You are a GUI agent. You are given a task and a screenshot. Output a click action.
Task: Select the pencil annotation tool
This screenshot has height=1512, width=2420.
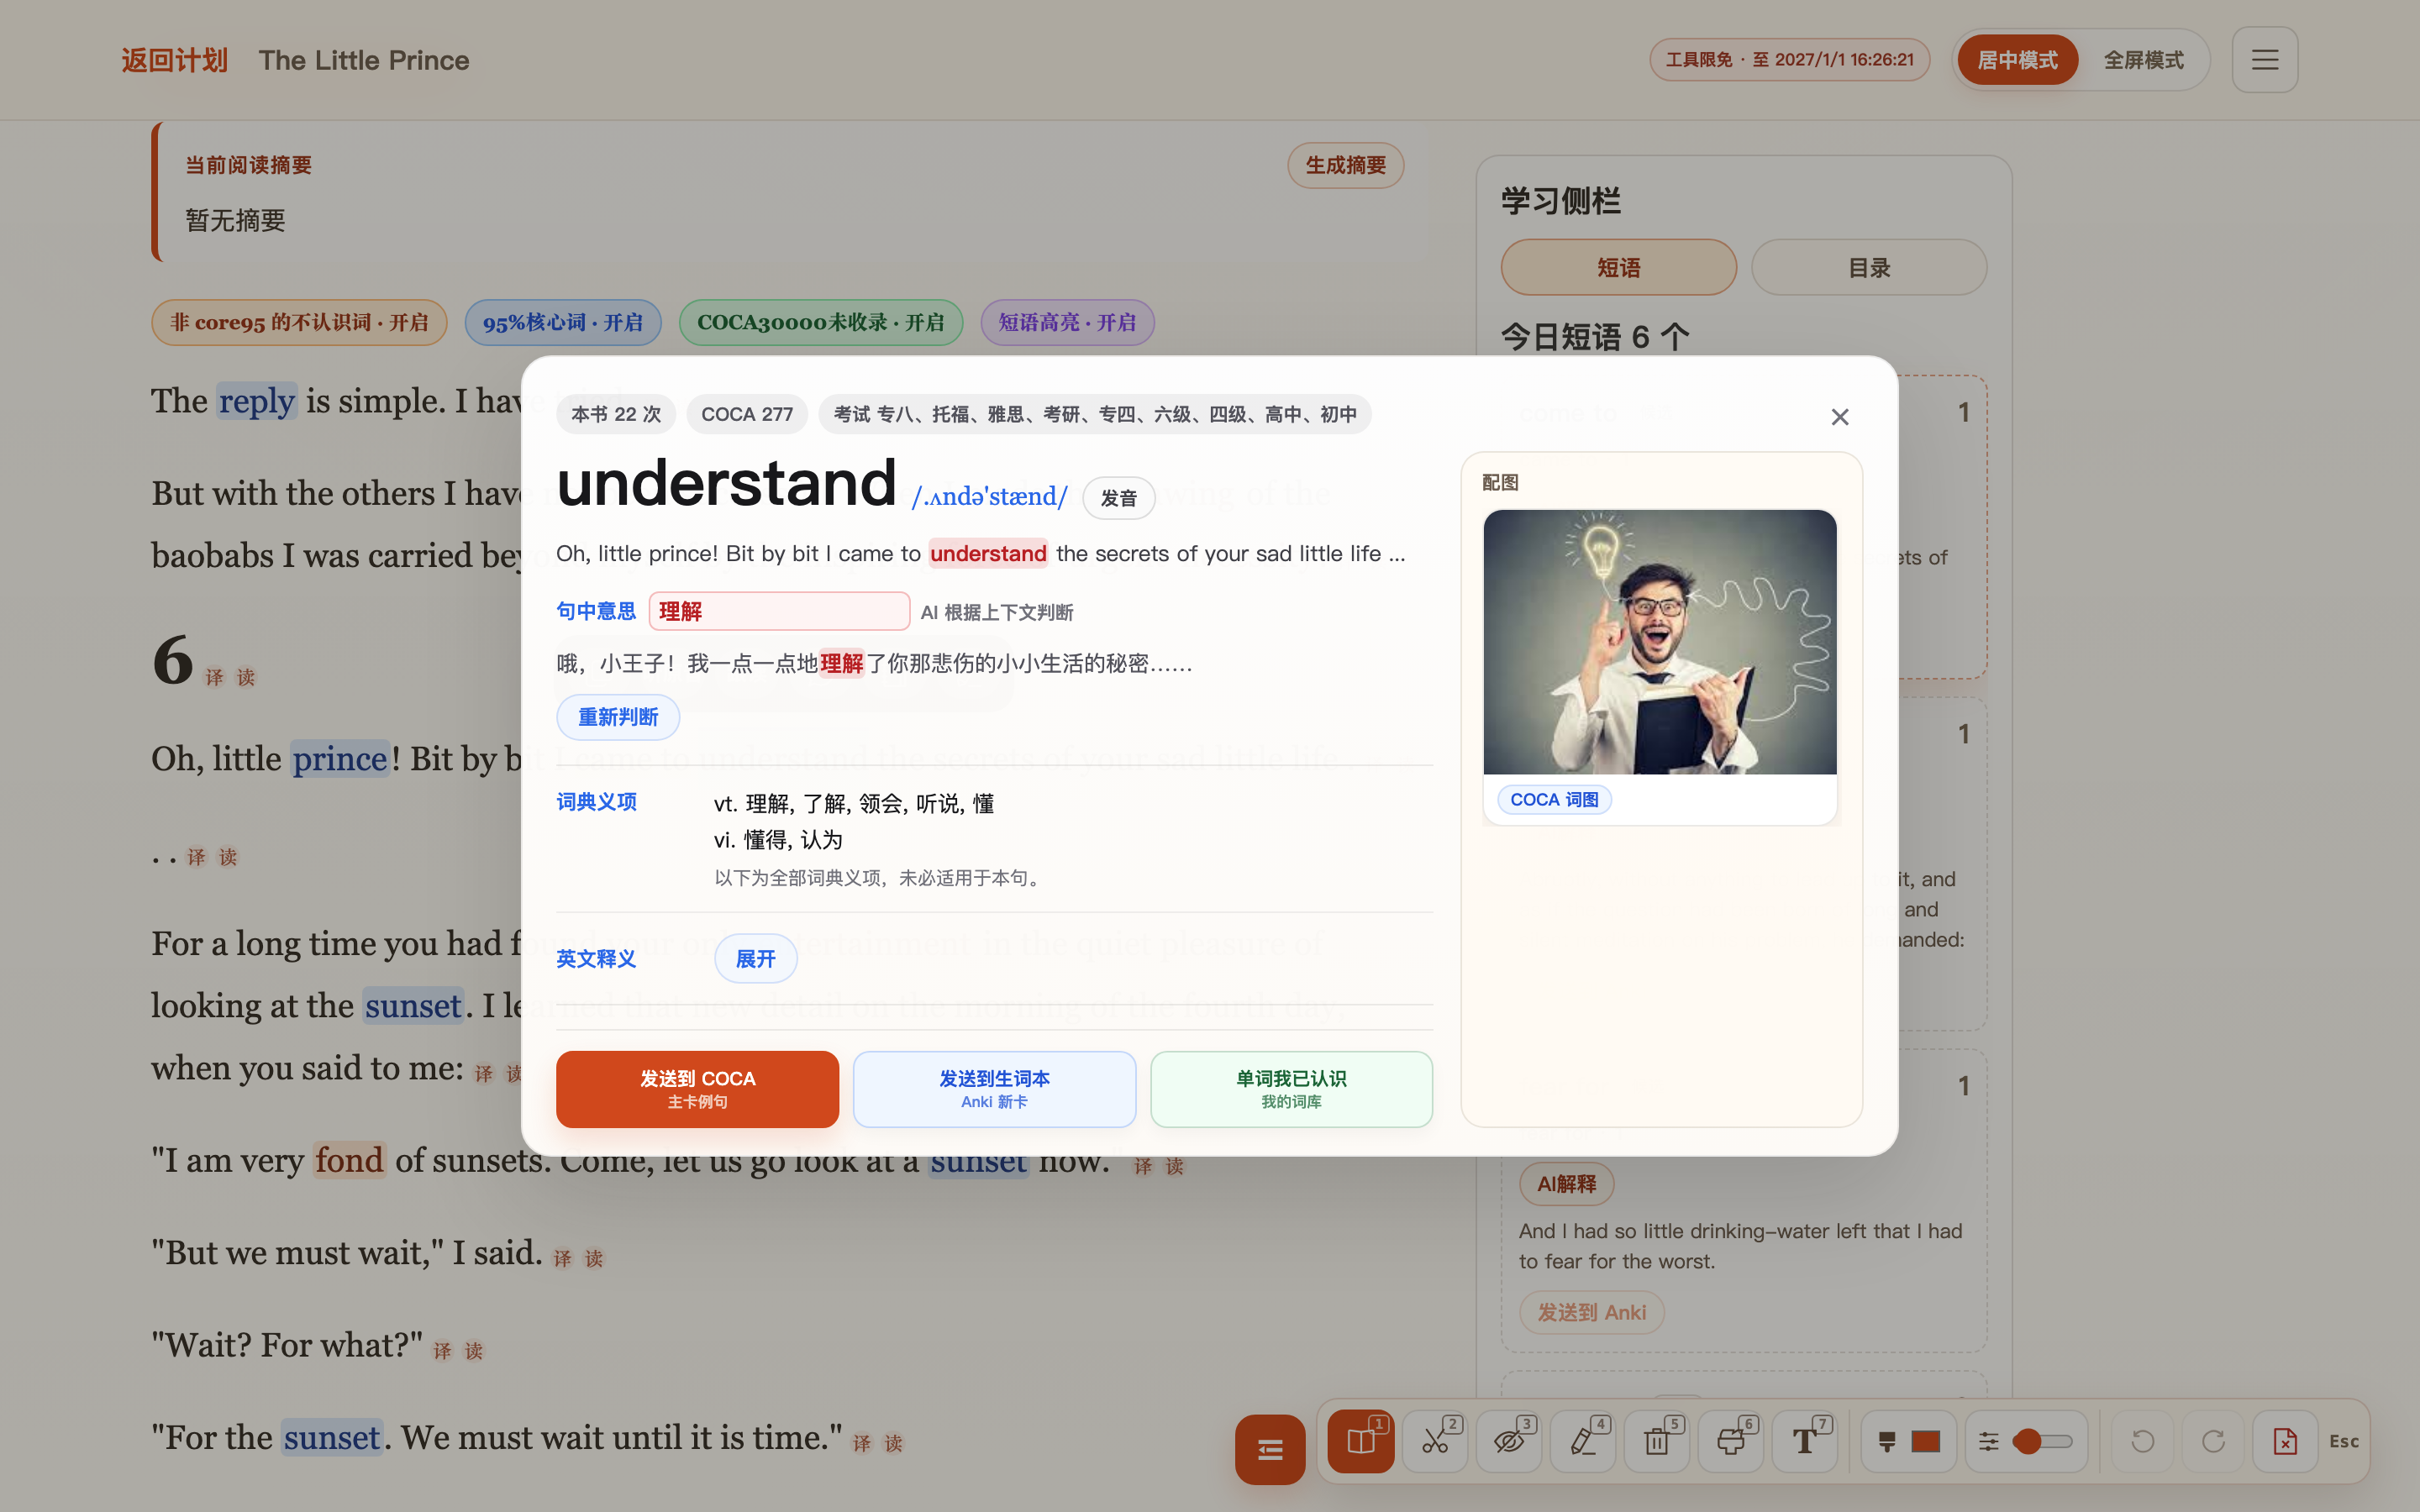click(1583, 1440)
